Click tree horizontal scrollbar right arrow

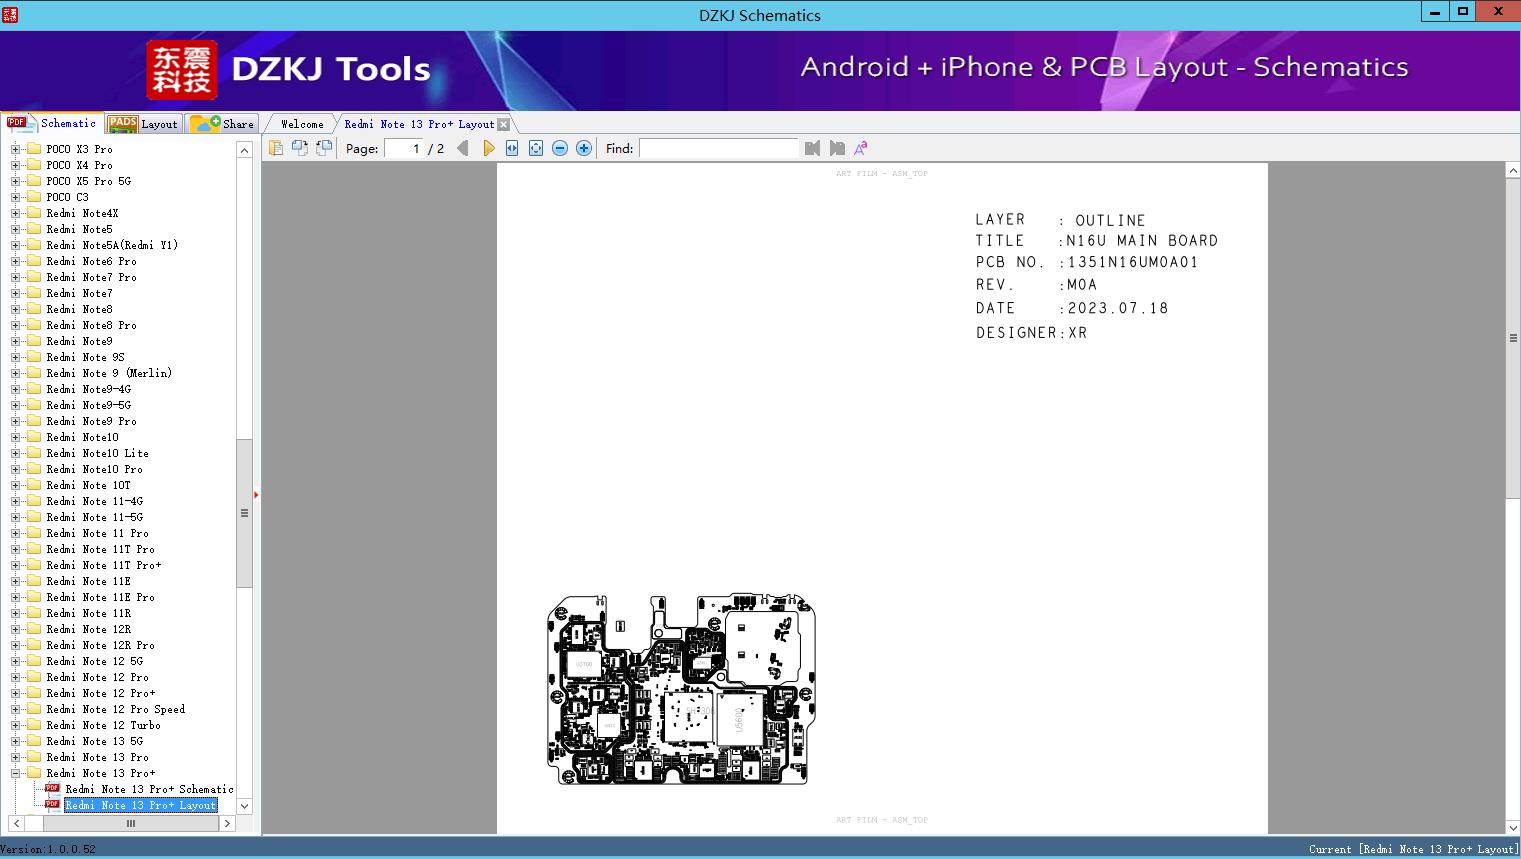(227, 823)
